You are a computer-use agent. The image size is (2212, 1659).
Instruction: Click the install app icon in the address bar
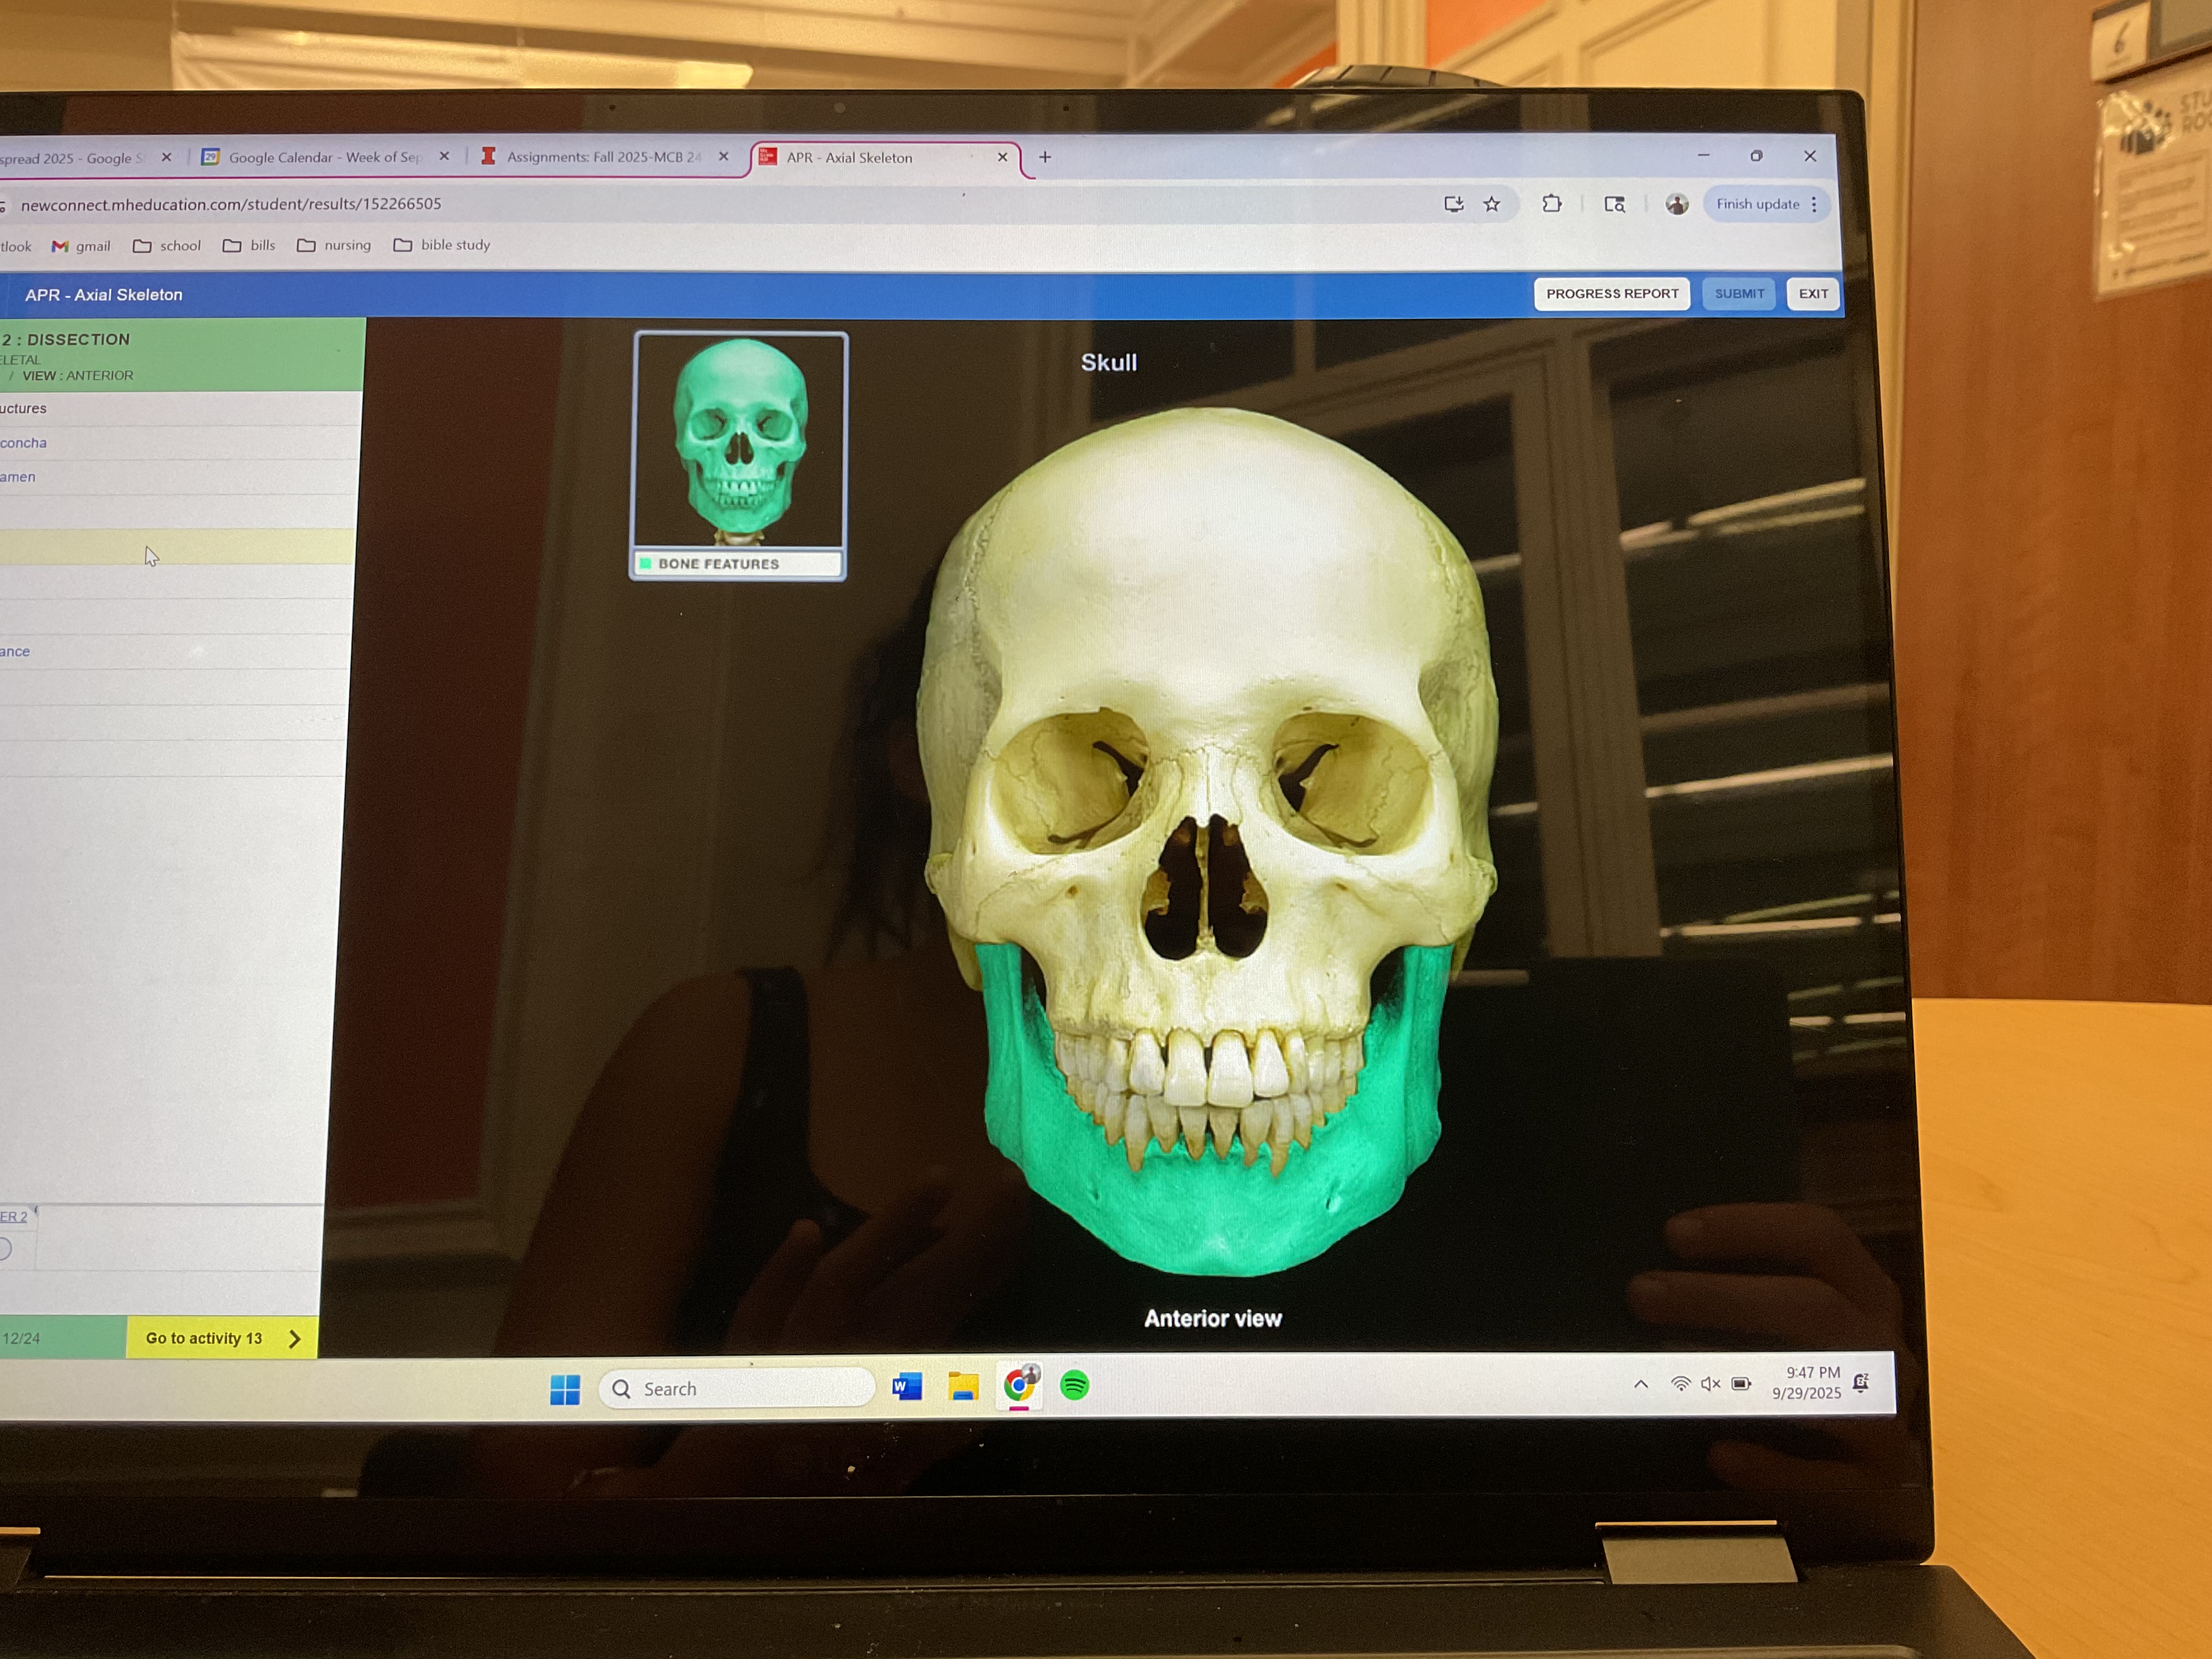pyautogui.click(x=1453, y=204)
